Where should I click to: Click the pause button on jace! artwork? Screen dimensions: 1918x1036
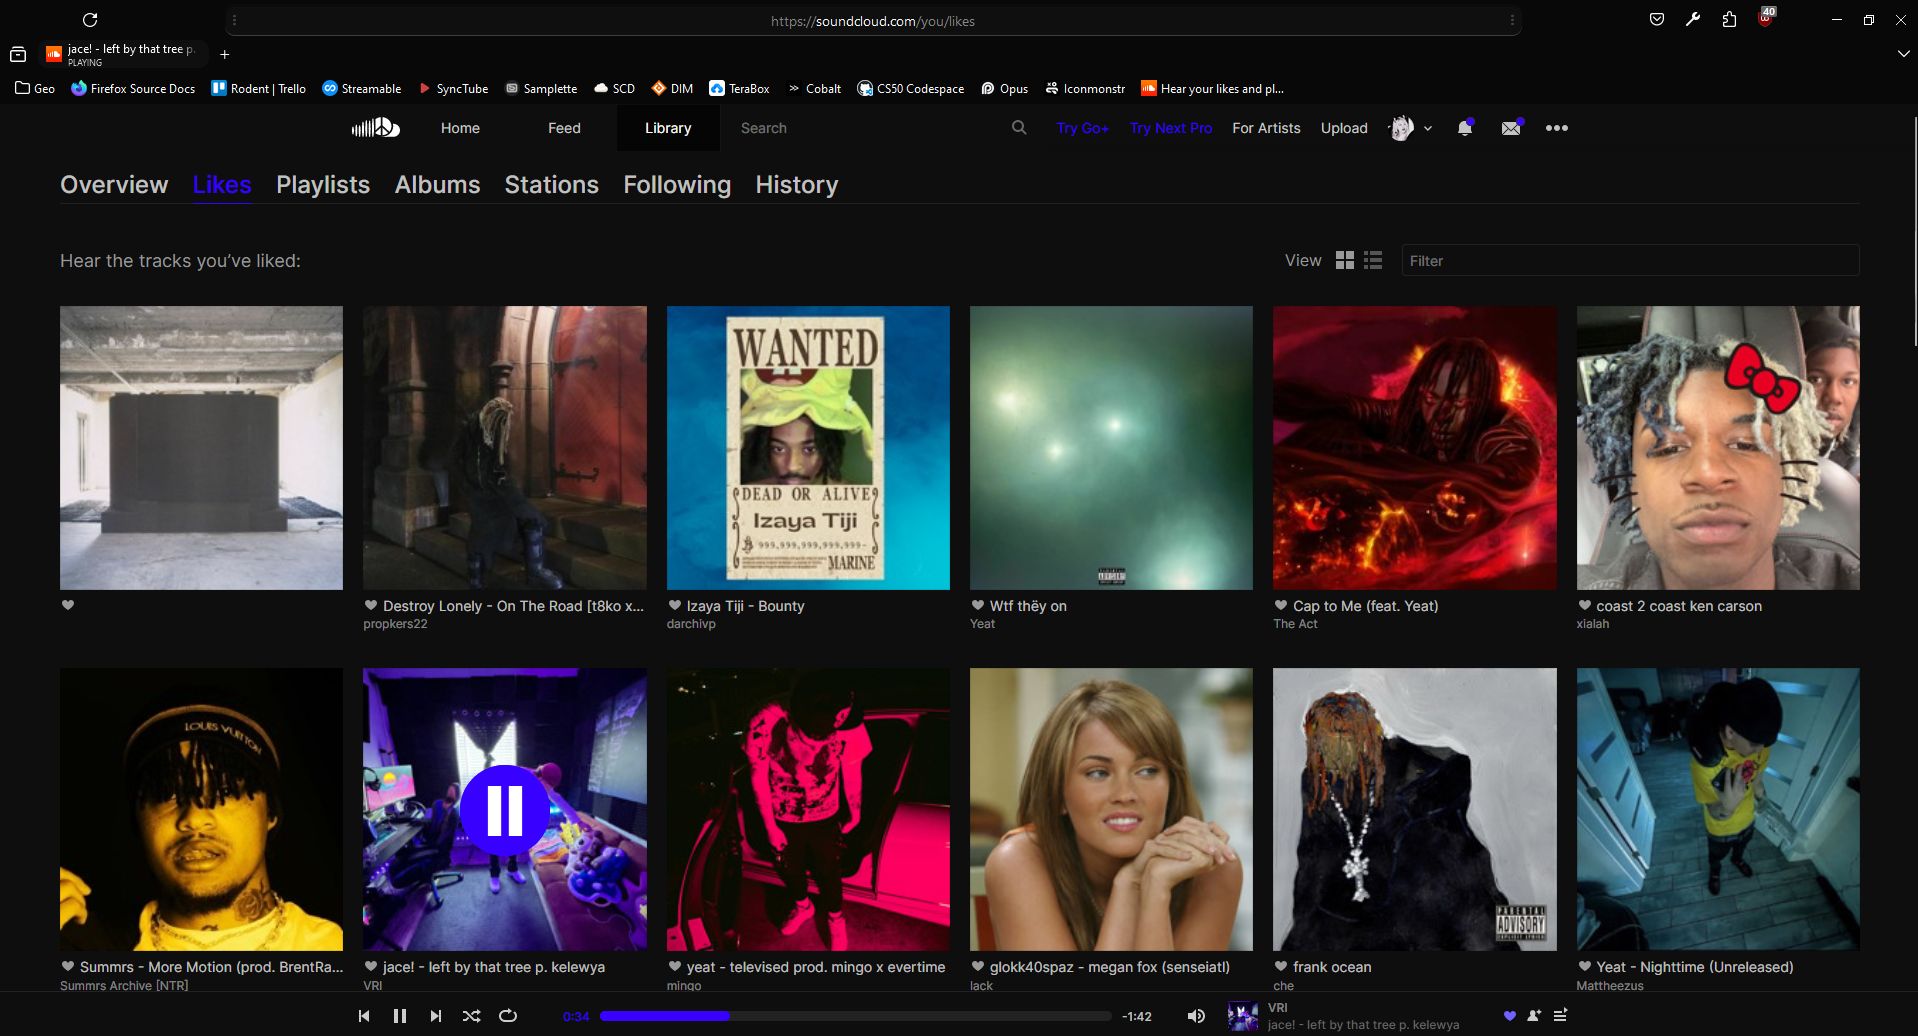505,810
